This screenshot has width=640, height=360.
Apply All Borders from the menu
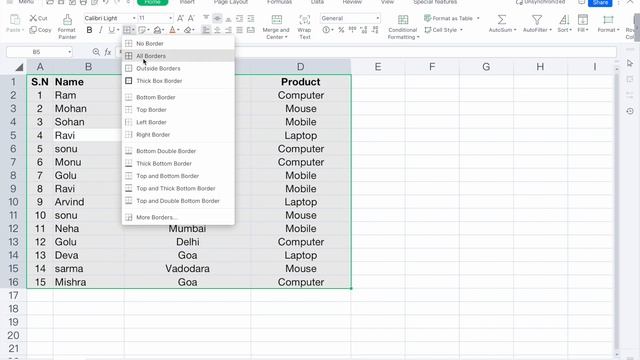click(x=178, y=56)
